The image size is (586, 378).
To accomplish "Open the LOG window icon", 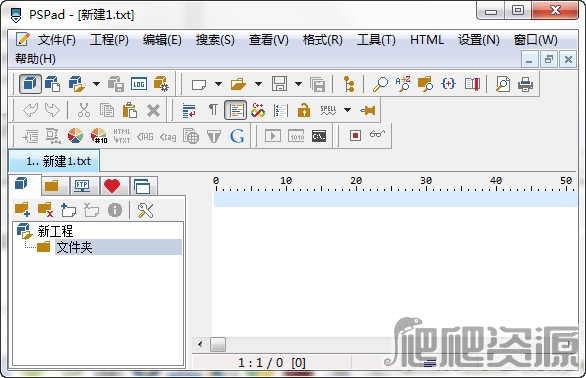I will click(x=139, y=84).
